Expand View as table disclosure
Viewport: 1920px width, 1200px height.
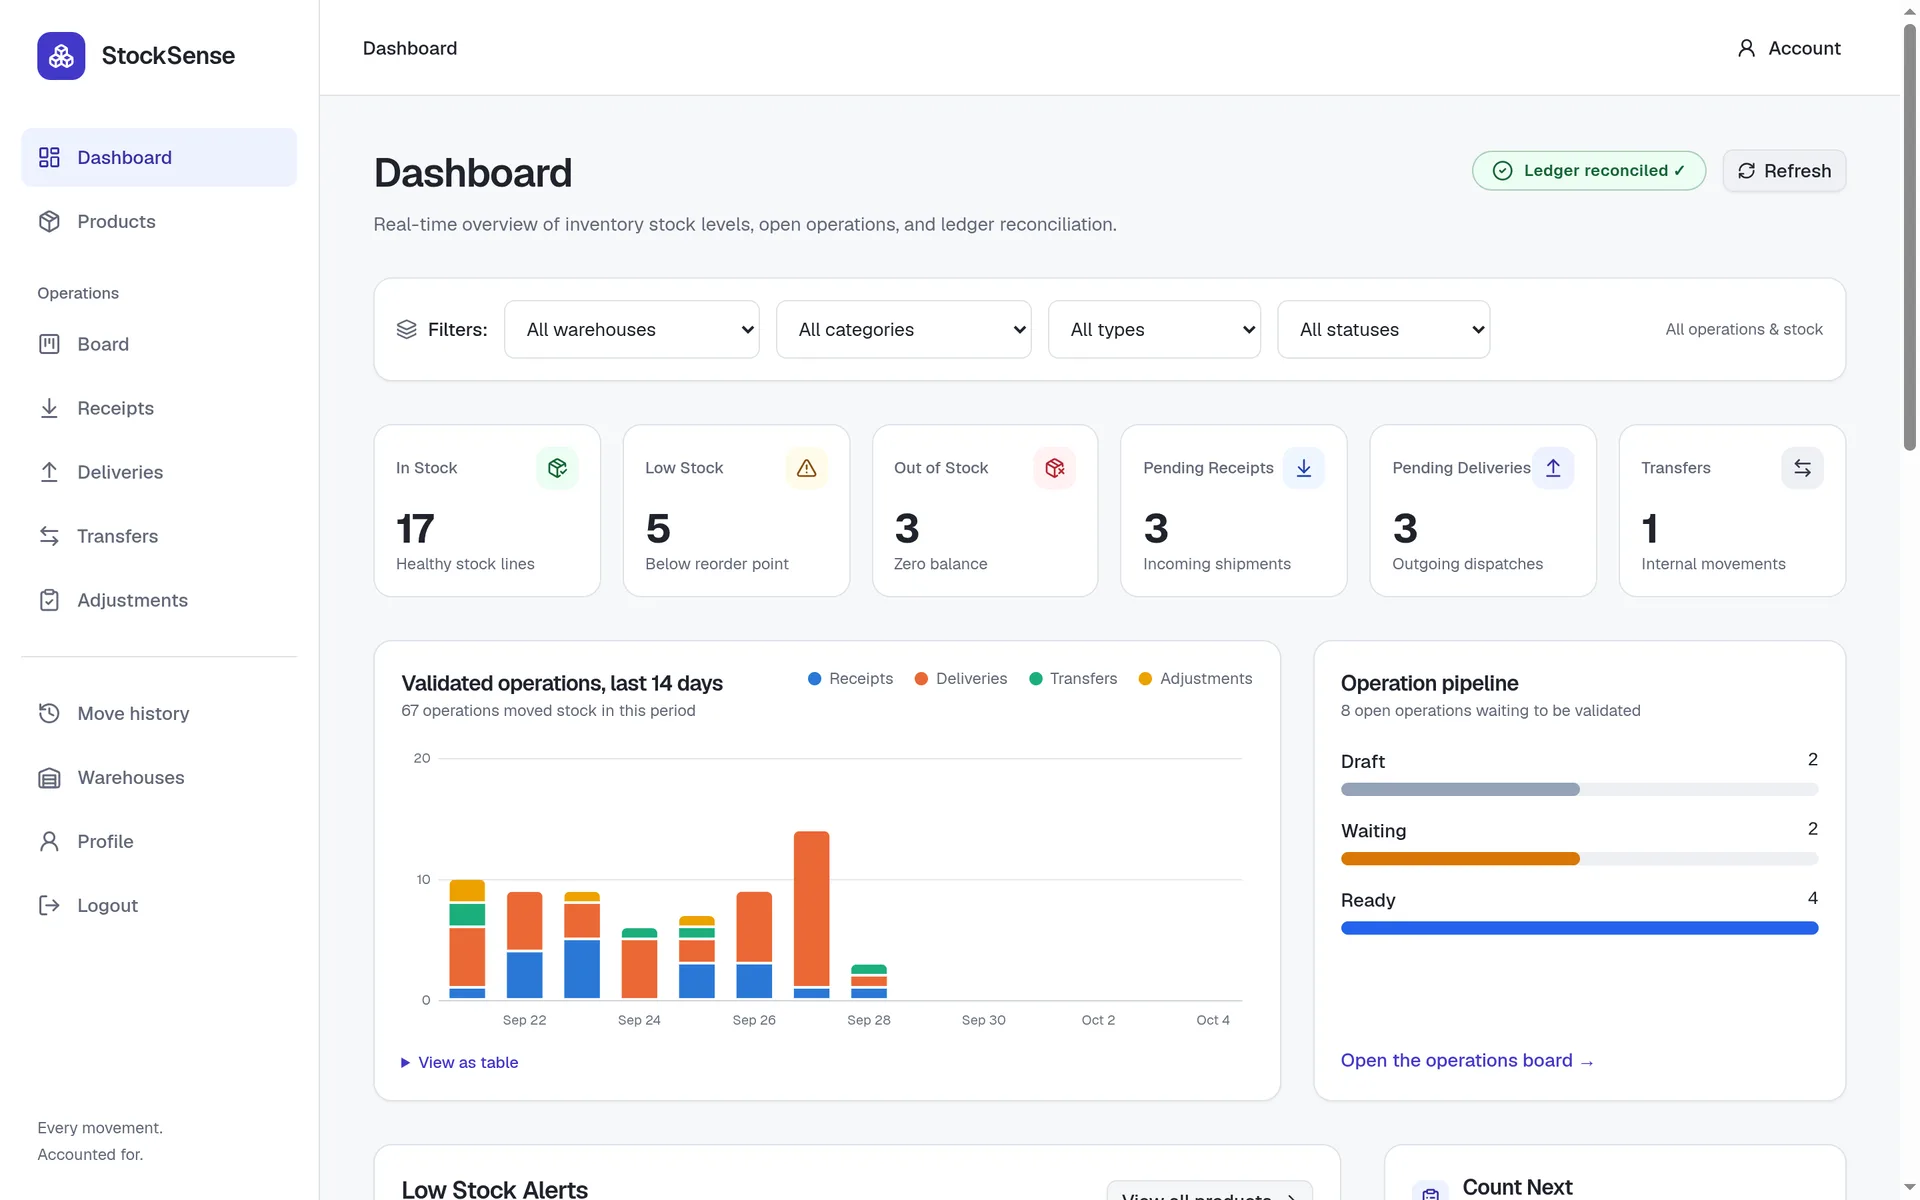459,1062
